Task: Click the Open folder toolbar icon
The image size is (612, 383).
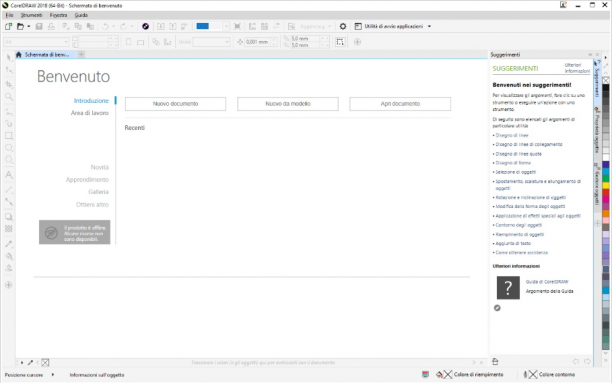Action: pyautogui.click(x=20, y=27)
